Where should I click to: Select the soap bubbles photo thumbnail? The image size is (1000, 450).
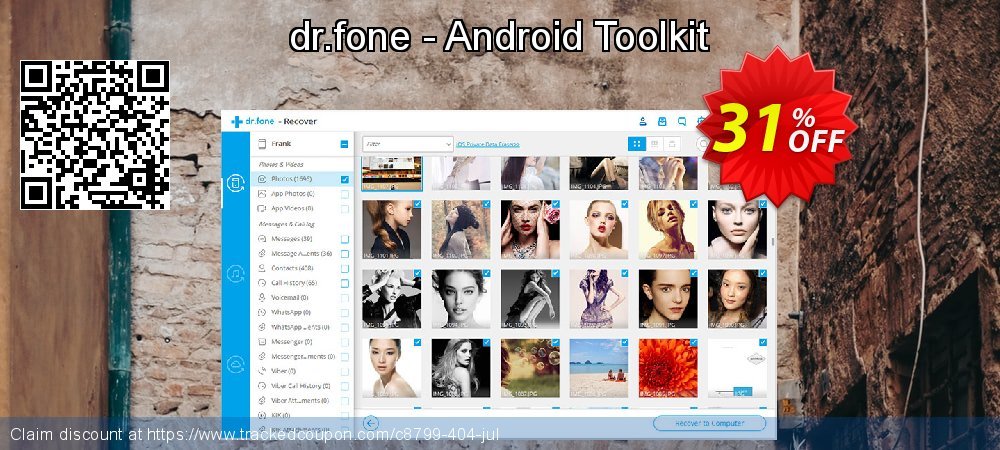coord(530,368)
